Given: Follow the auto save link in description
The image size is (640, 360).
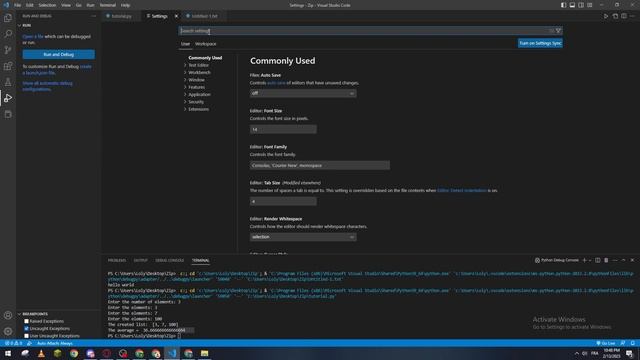Looking at the screenshot, I should point(276,83).
